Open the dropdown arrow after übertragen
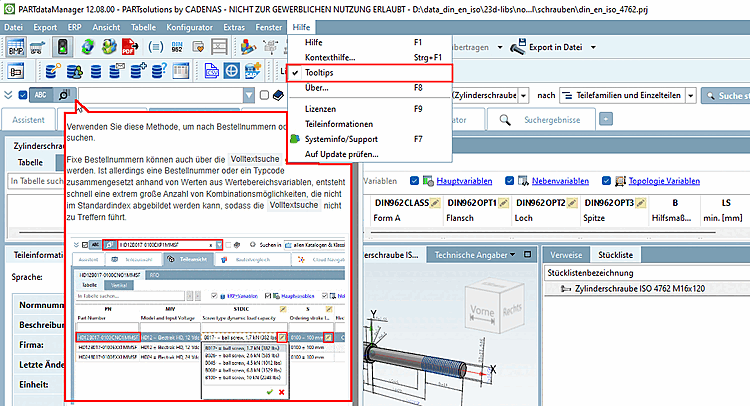750x406 pixels. [500, 47]
